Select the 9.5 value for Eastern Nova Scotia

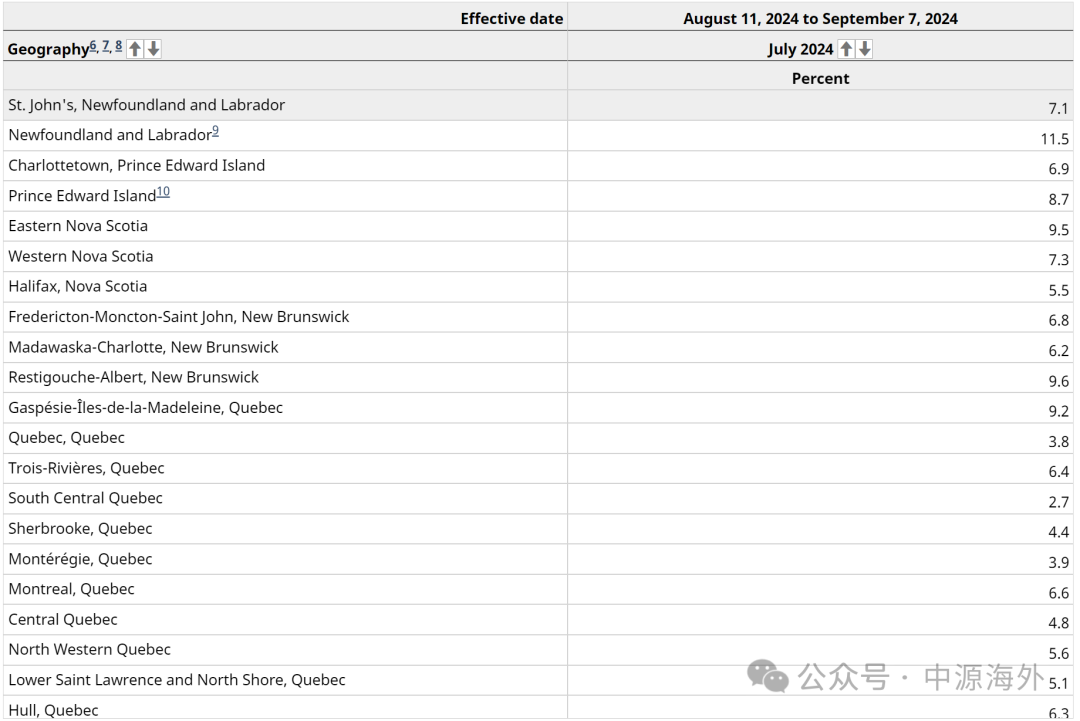1059,230
